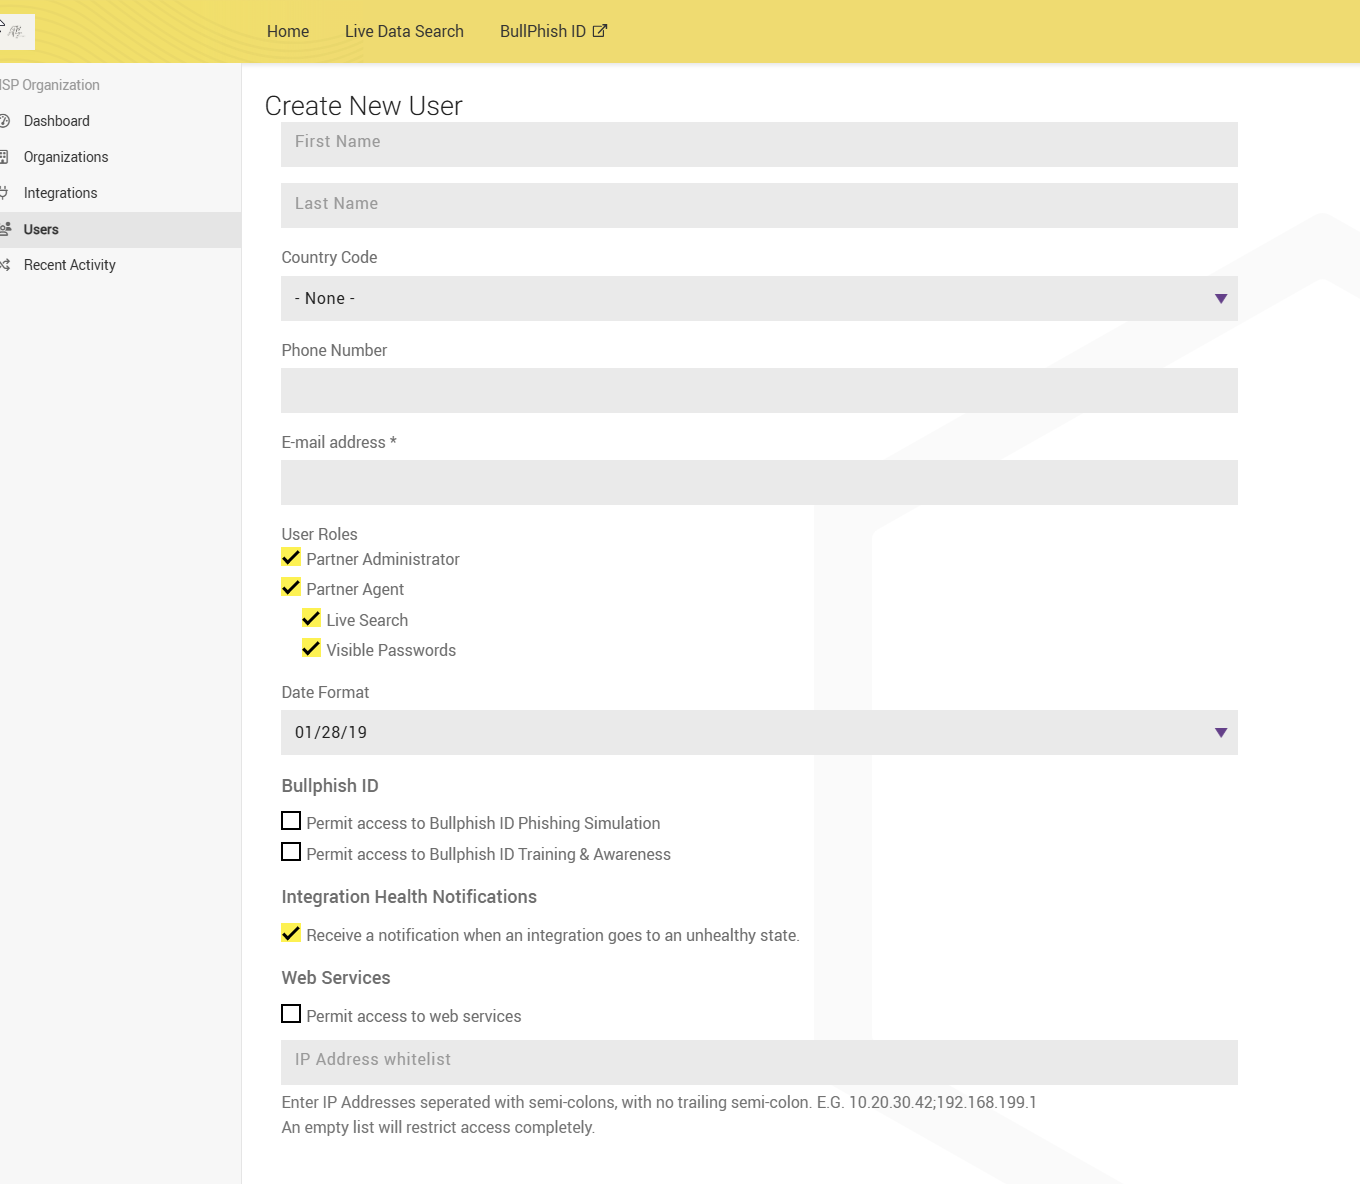Enable Bullphish ID Phishing Simulation access
Image resolution: width=1360 pixels, height=1184 pixels.
click(x=291, y=821)
